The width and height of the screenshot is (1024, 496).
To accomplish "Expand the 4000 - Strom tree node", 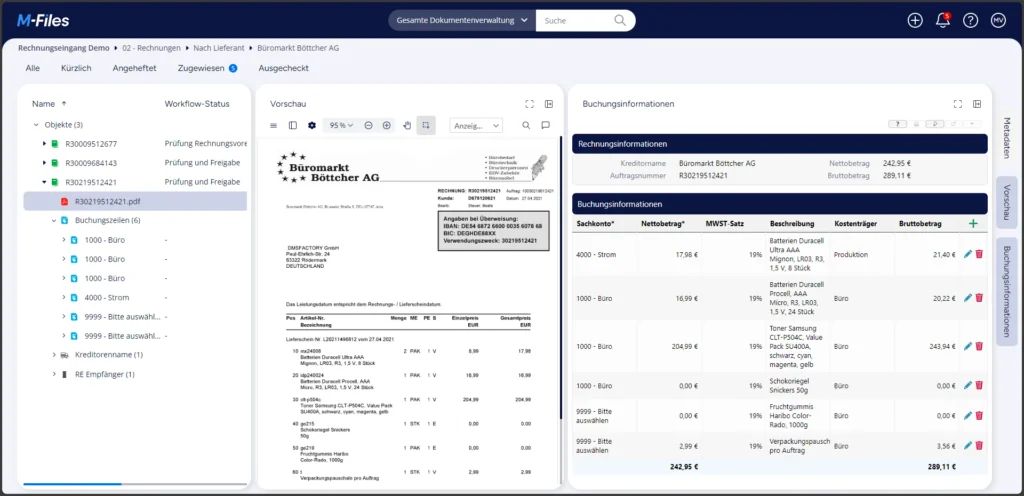I will (x=63, y=298).
